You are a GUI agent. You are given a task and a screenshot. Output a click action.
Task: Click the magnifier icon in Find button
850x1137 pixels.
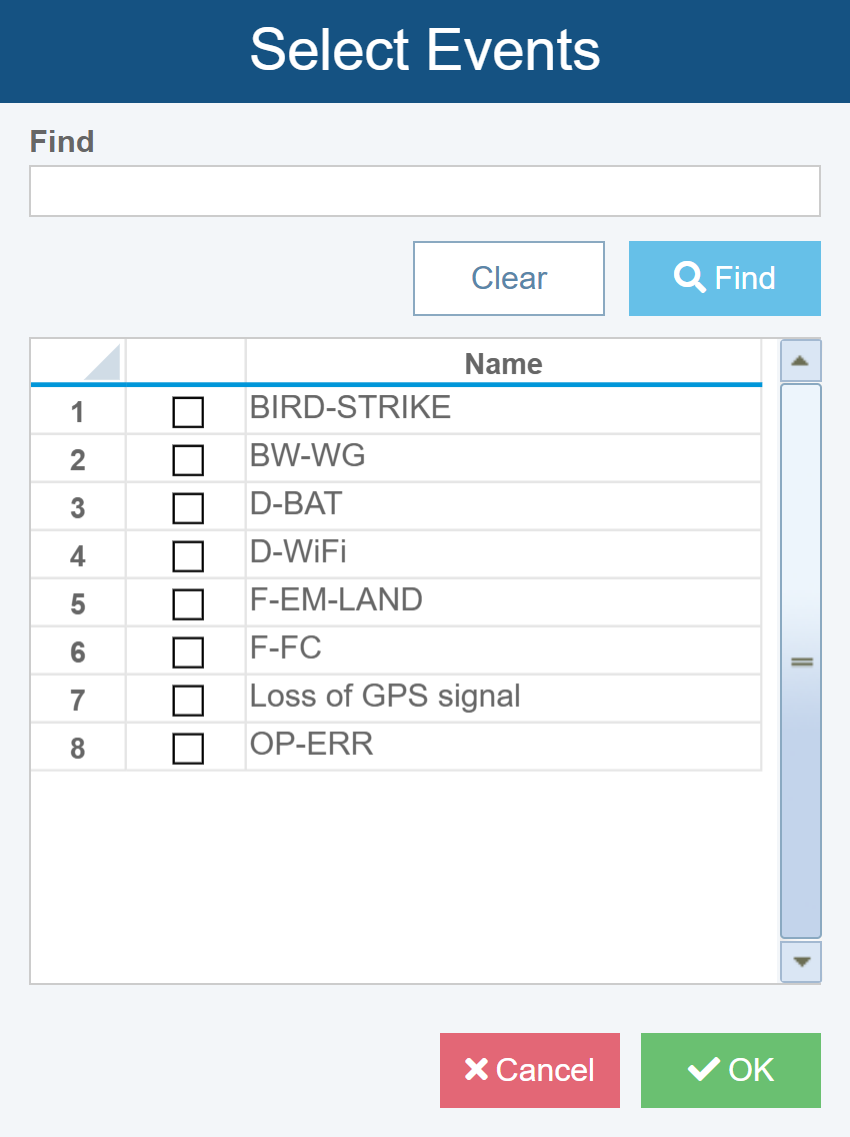coord(690,277)
